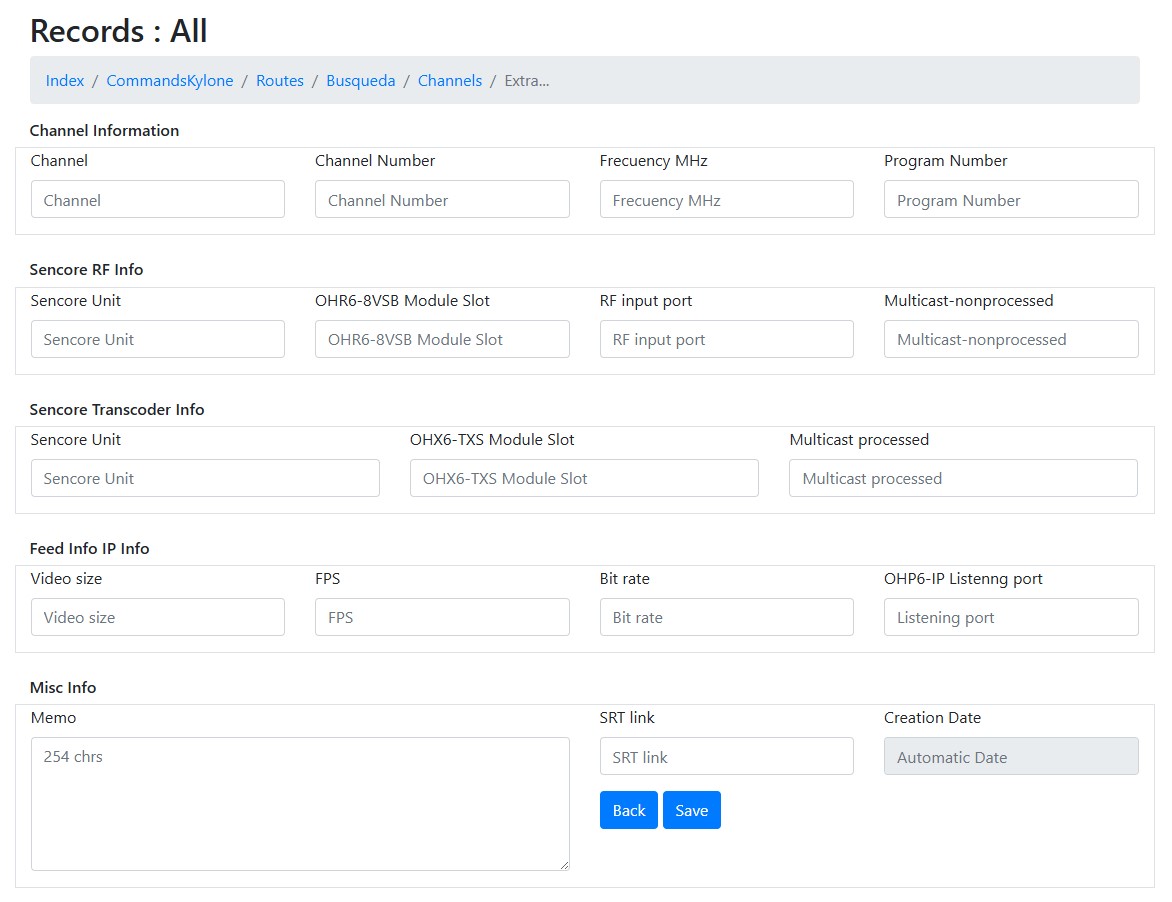Go to Routes in breadcrumb

coord(280,81)
